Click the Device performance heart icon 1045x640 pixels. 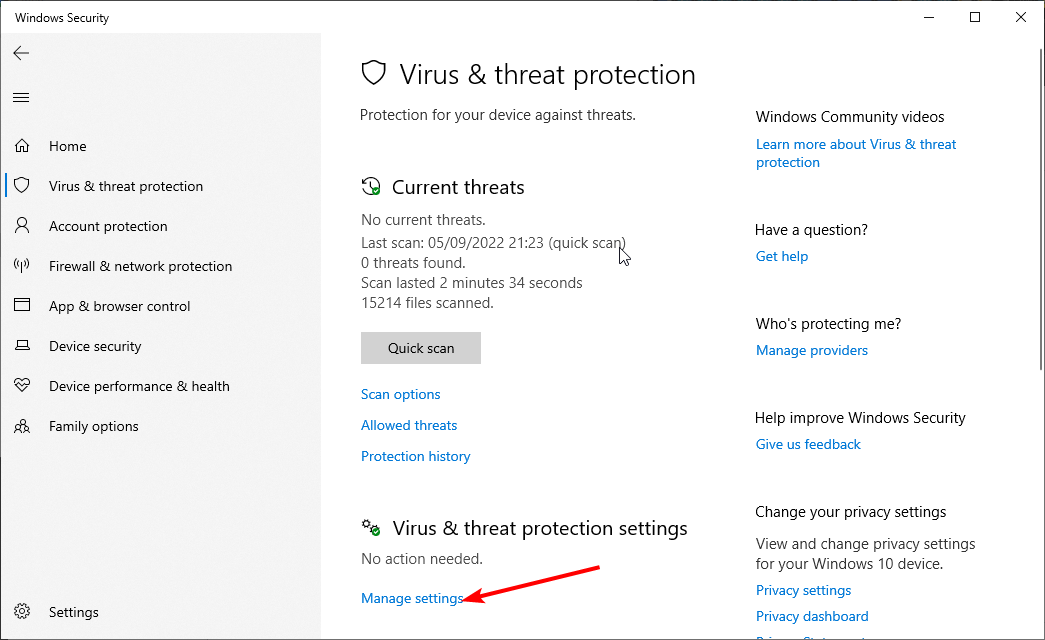click(22, 386)
